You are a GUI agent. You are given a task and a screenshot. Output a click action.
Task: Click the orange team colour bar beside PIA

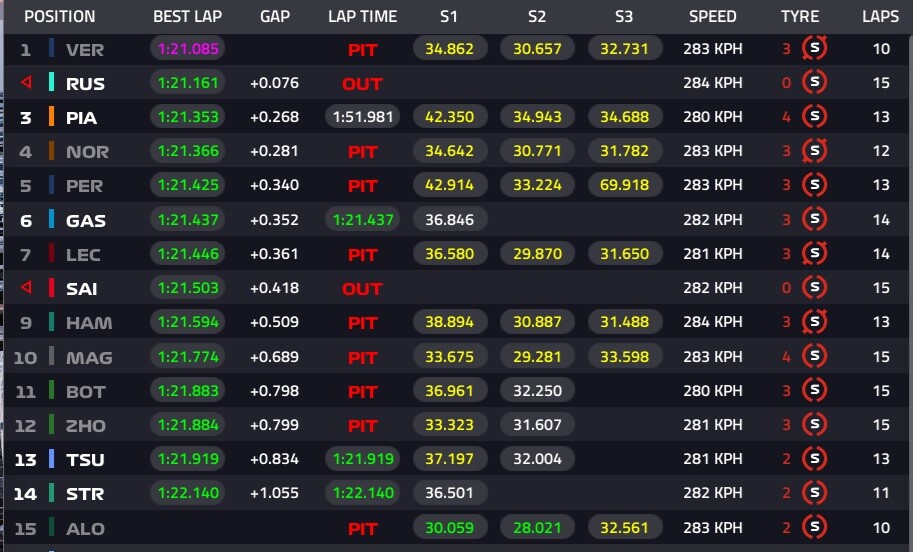click(x=51, y=117)
